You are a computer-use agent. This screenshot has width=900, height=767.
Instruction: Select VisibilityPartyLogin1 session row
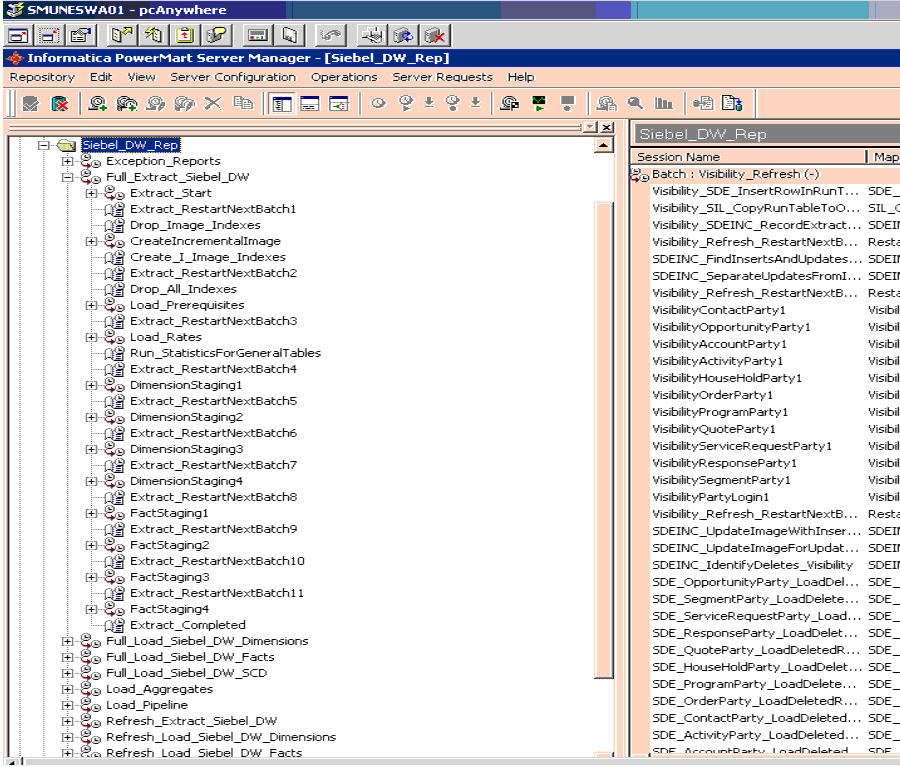point(711,497)
